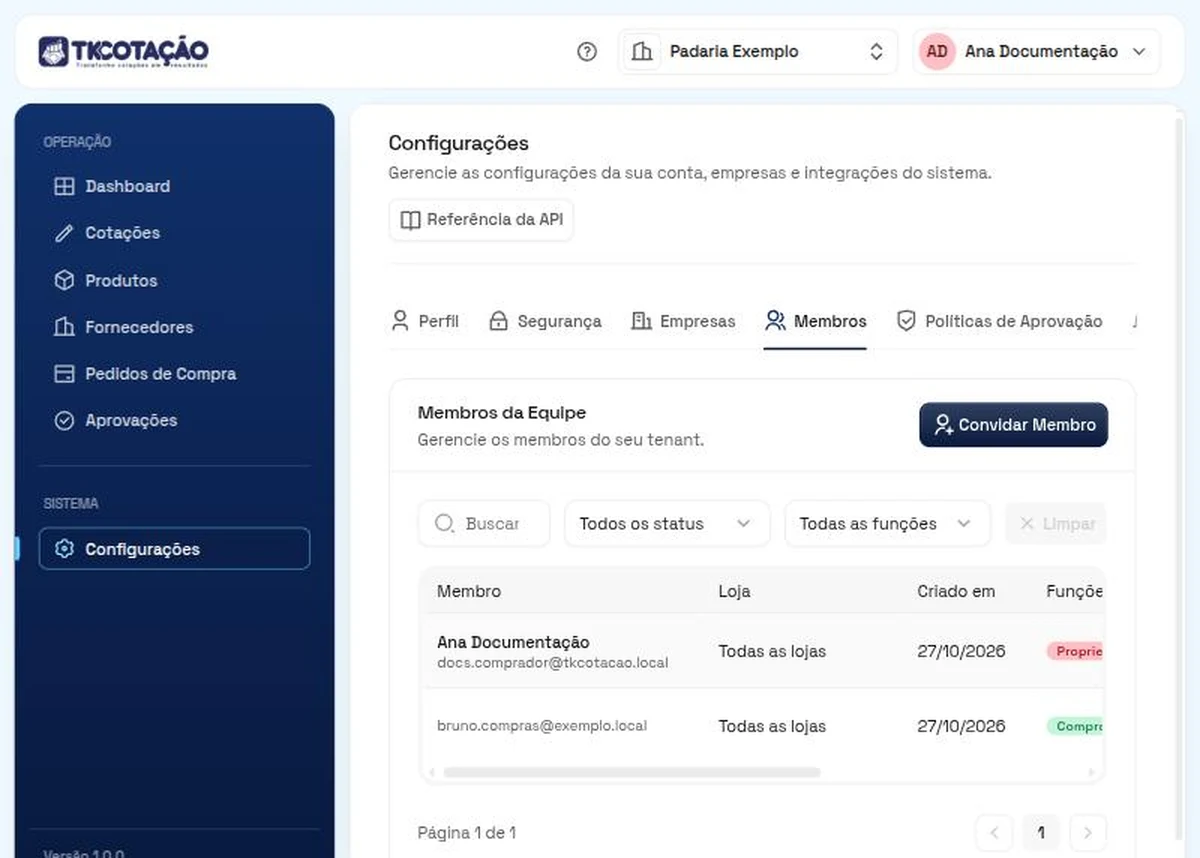Viewport: 1200px width, 858px height.
Task: Select the Membros tab
Action: (815, 321)
